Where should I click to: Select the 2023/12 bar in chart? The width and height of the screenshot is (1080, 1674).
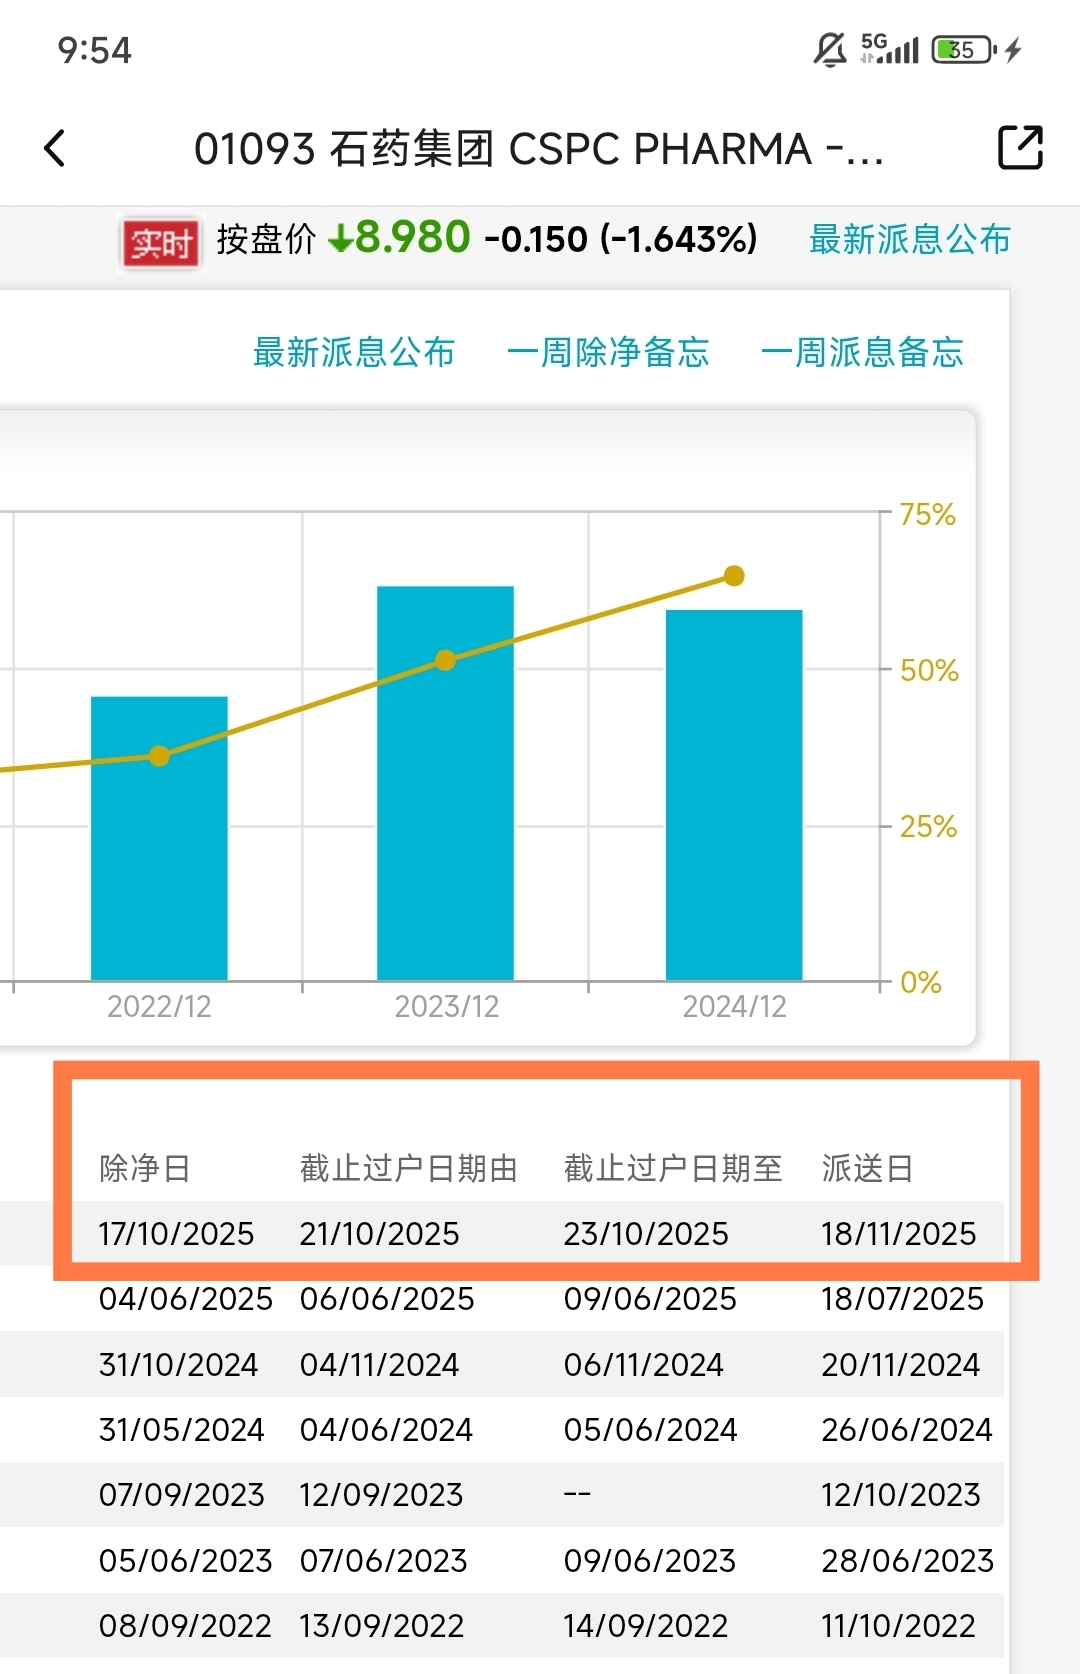[x=445, y=783]
